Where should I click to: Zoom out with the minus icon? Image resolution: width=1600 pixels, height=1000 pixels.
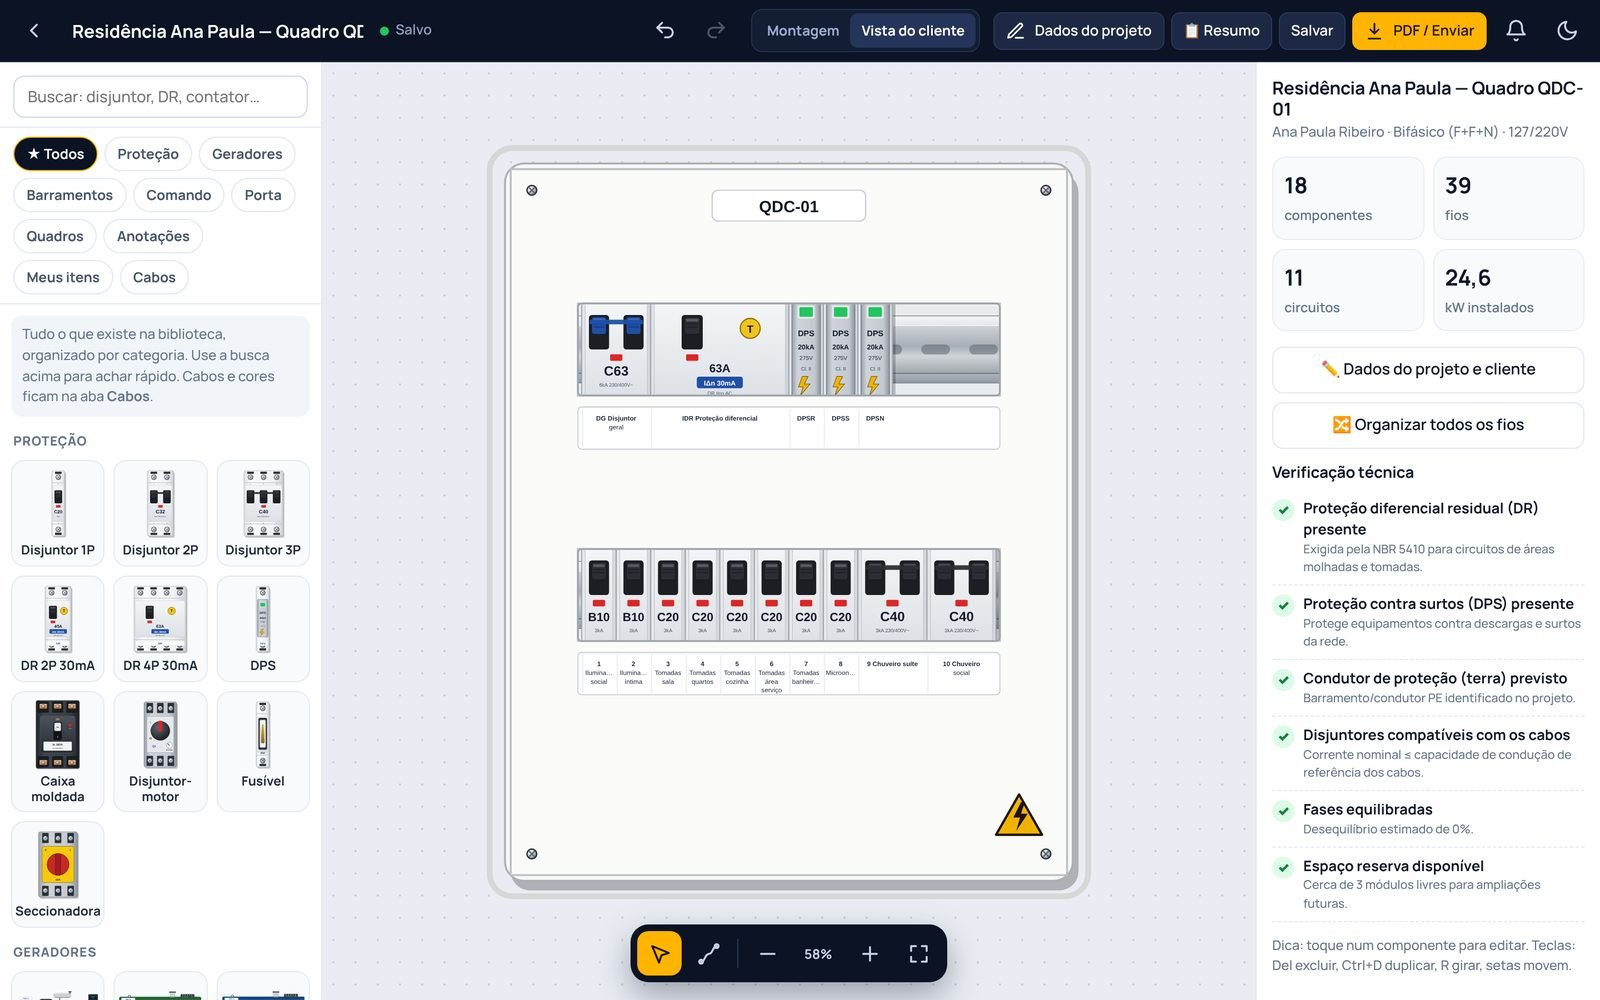click(x=767, y=954)
